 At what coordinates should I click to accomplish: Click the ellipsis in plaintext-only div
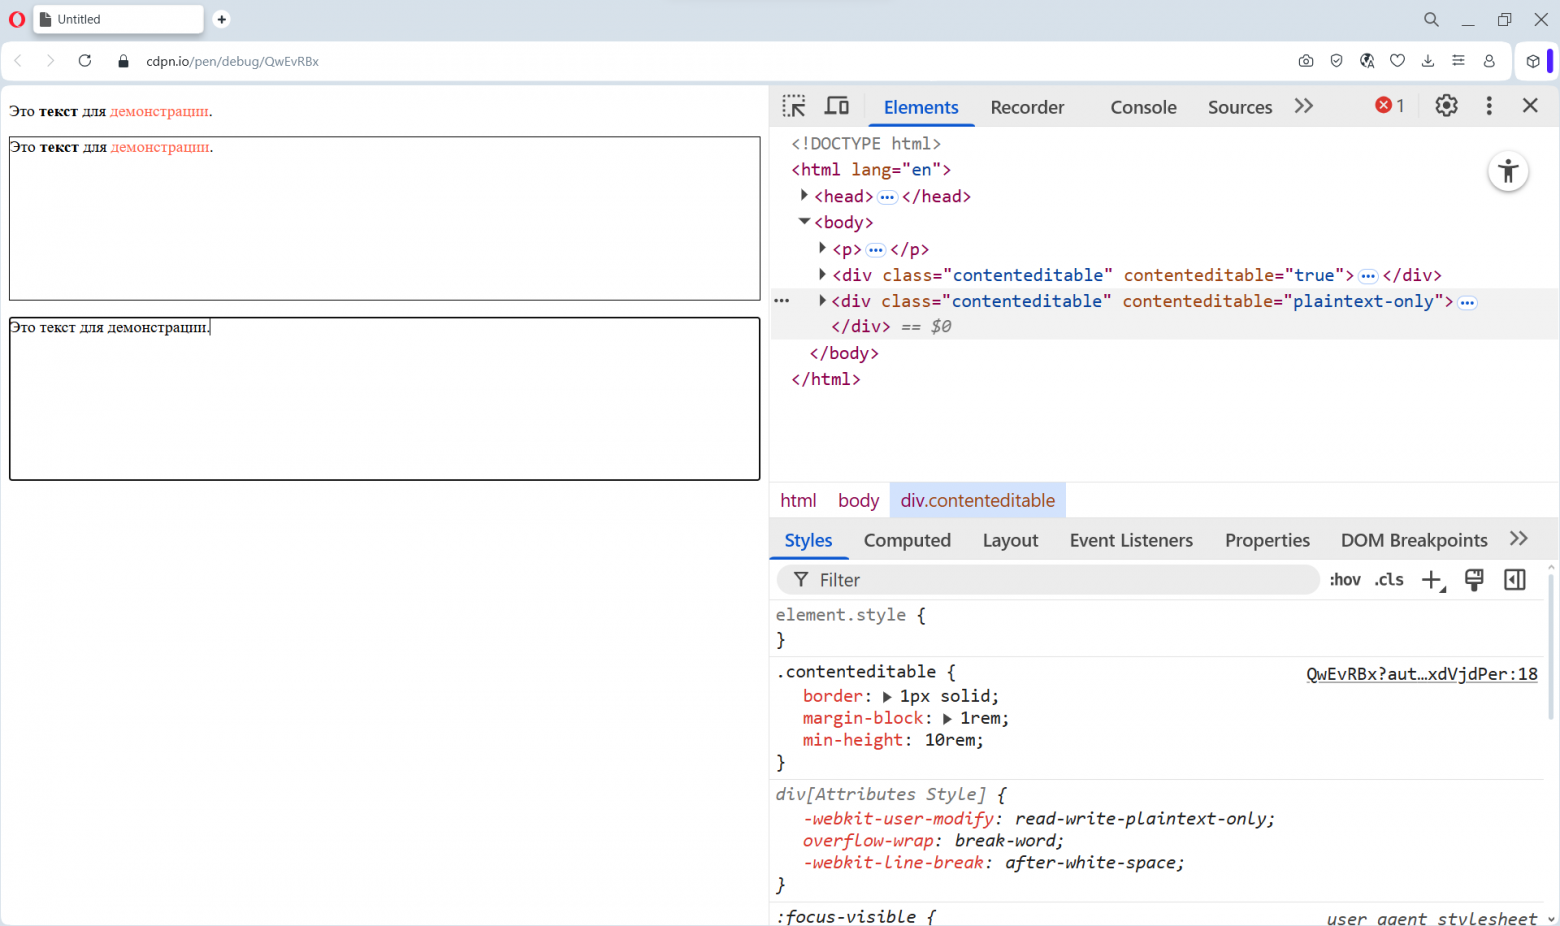1467,302
